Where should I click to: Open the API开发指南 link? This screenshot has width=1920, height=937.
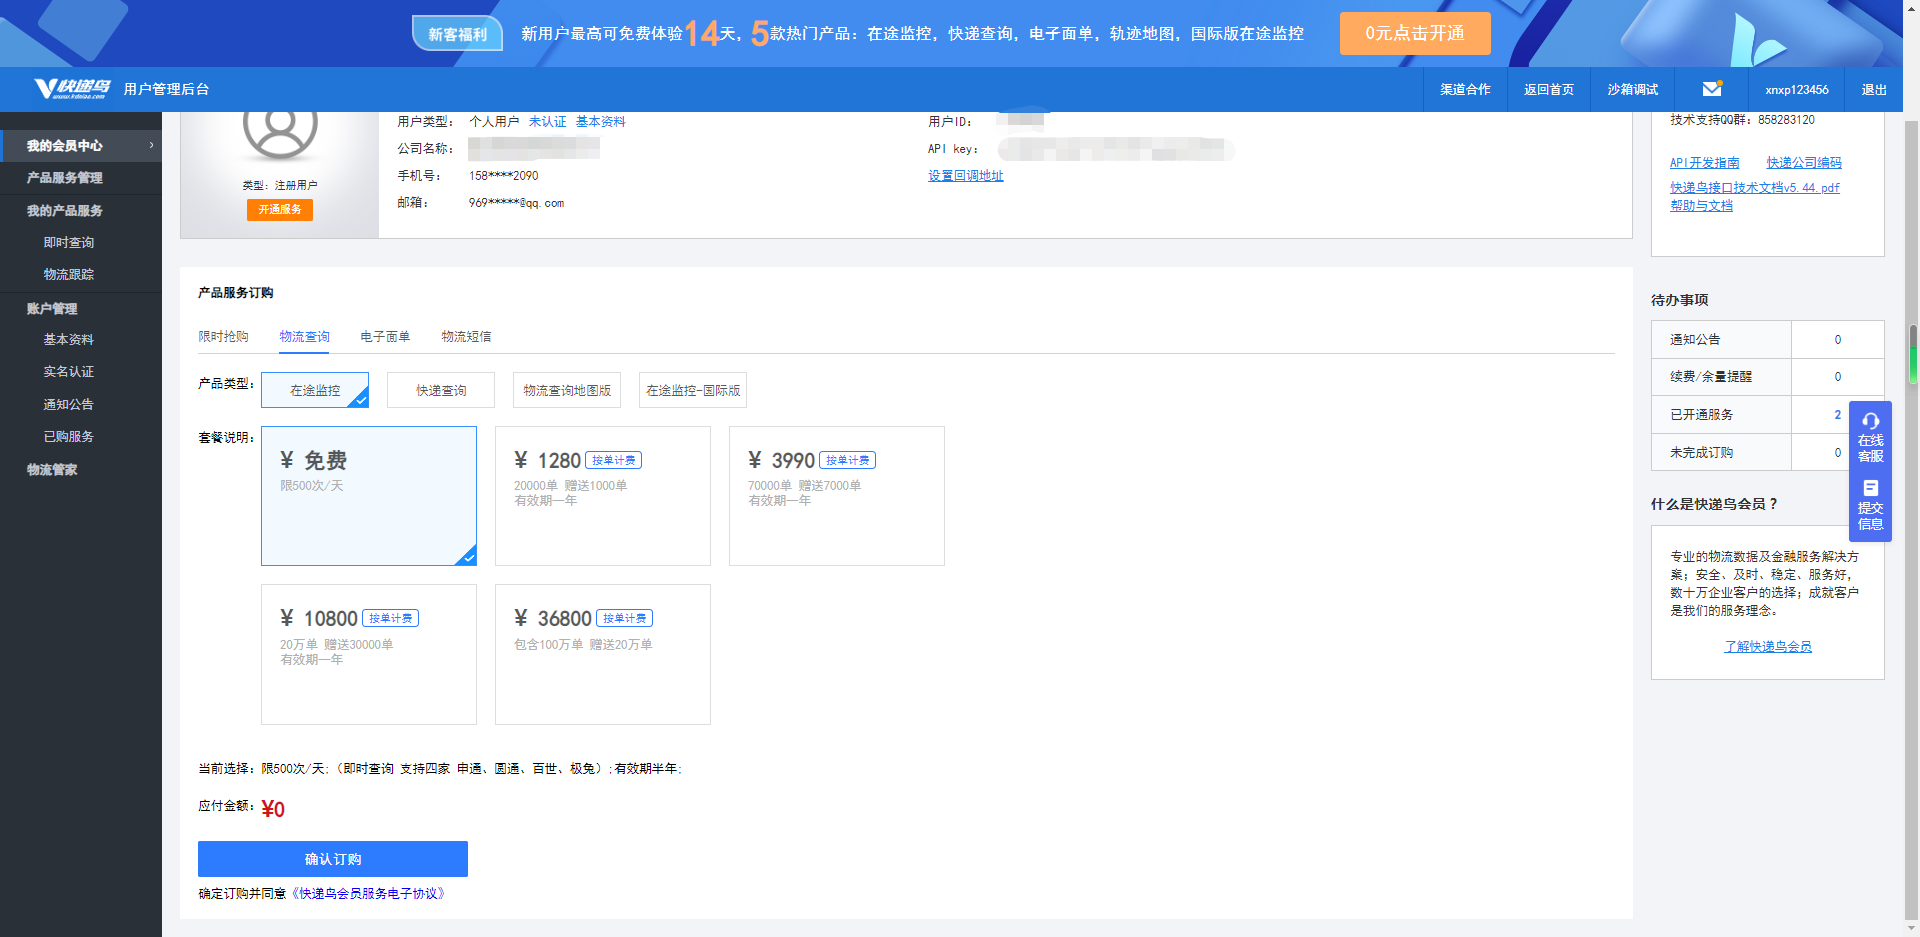[1704, 162]
